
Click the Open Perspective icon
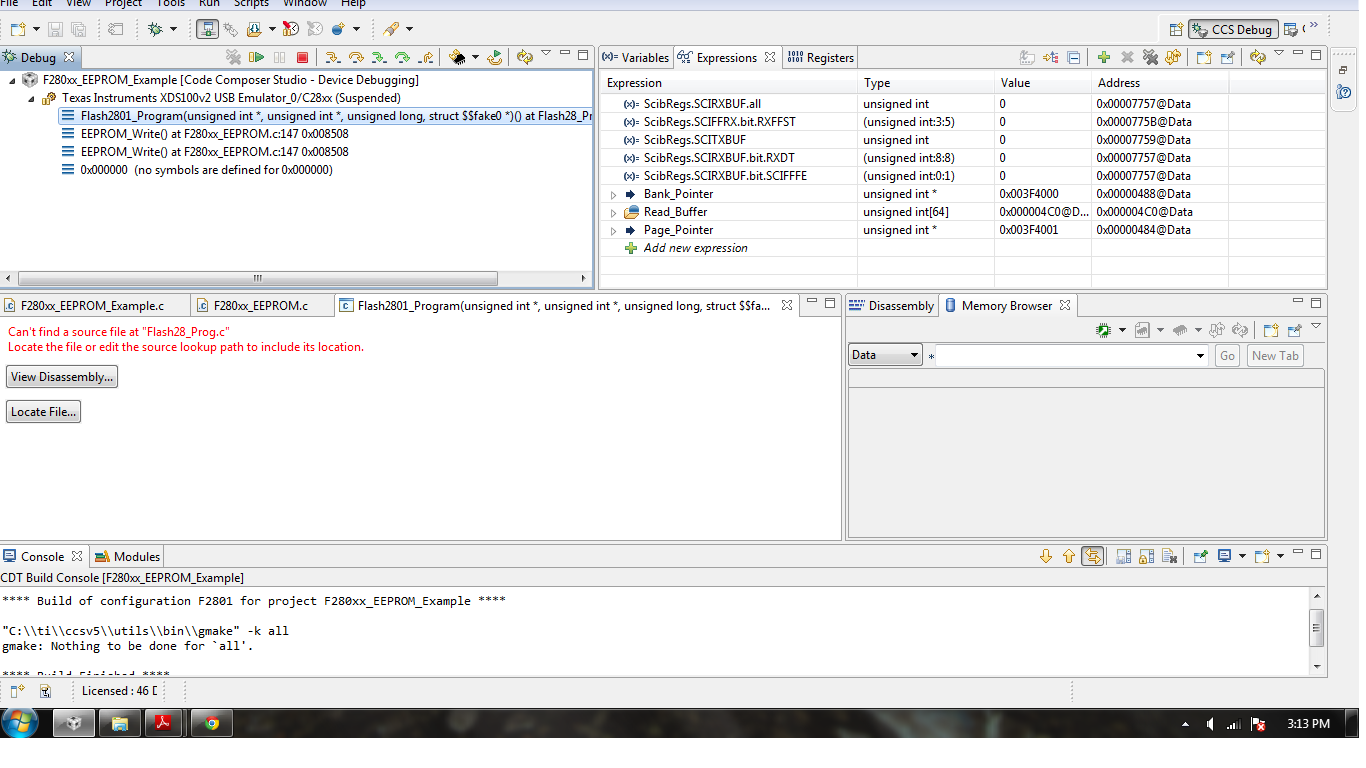point(1176,30)
